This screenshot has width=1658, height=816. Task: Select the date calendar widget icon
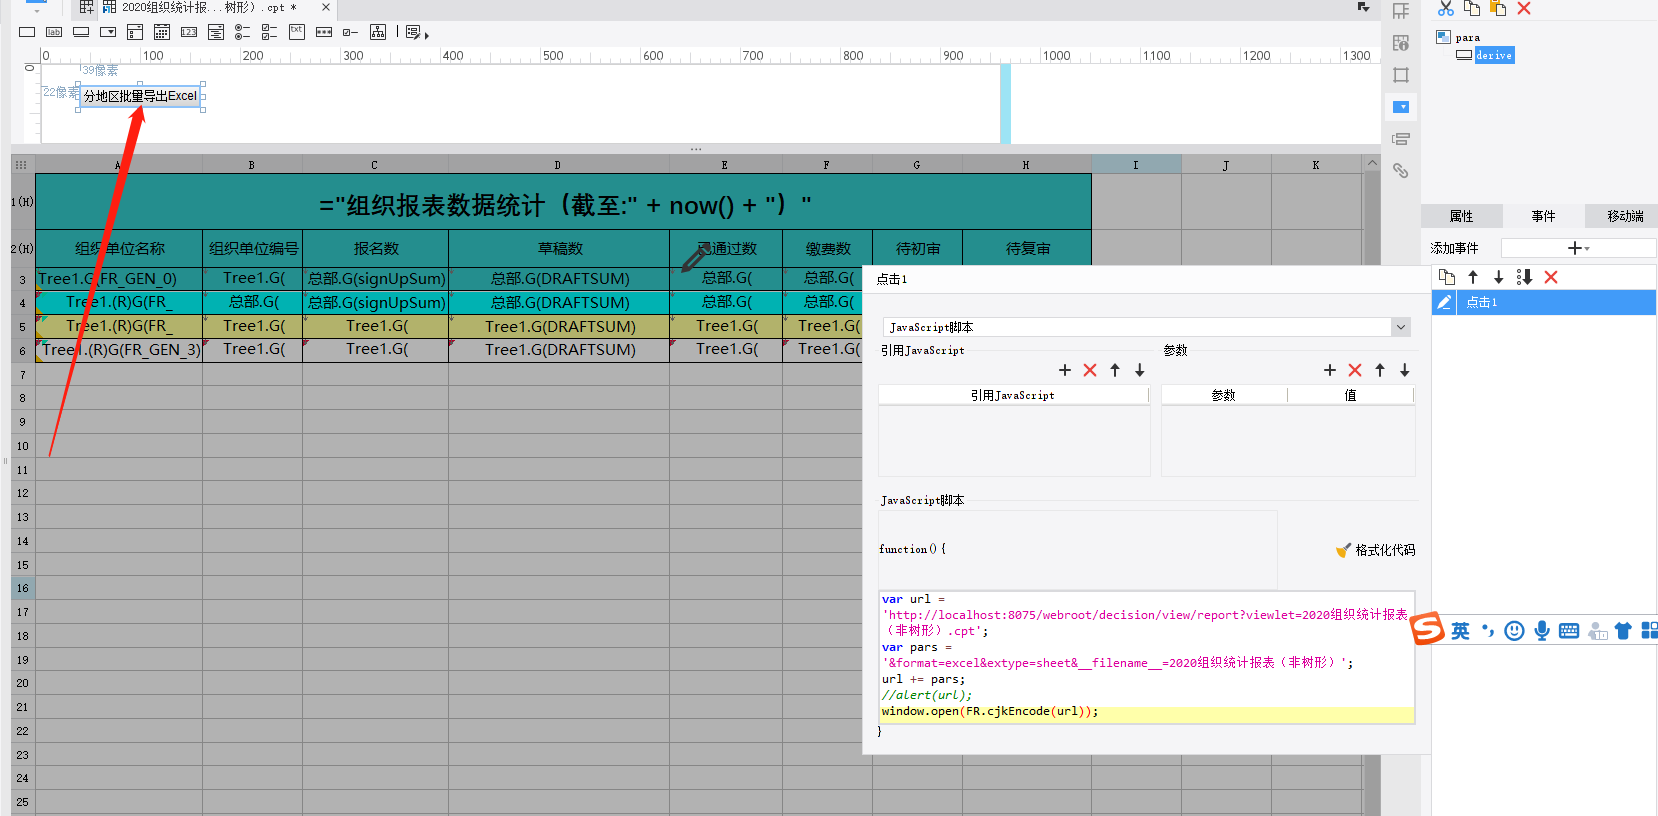pyautogui.click(x=162, y=32)
